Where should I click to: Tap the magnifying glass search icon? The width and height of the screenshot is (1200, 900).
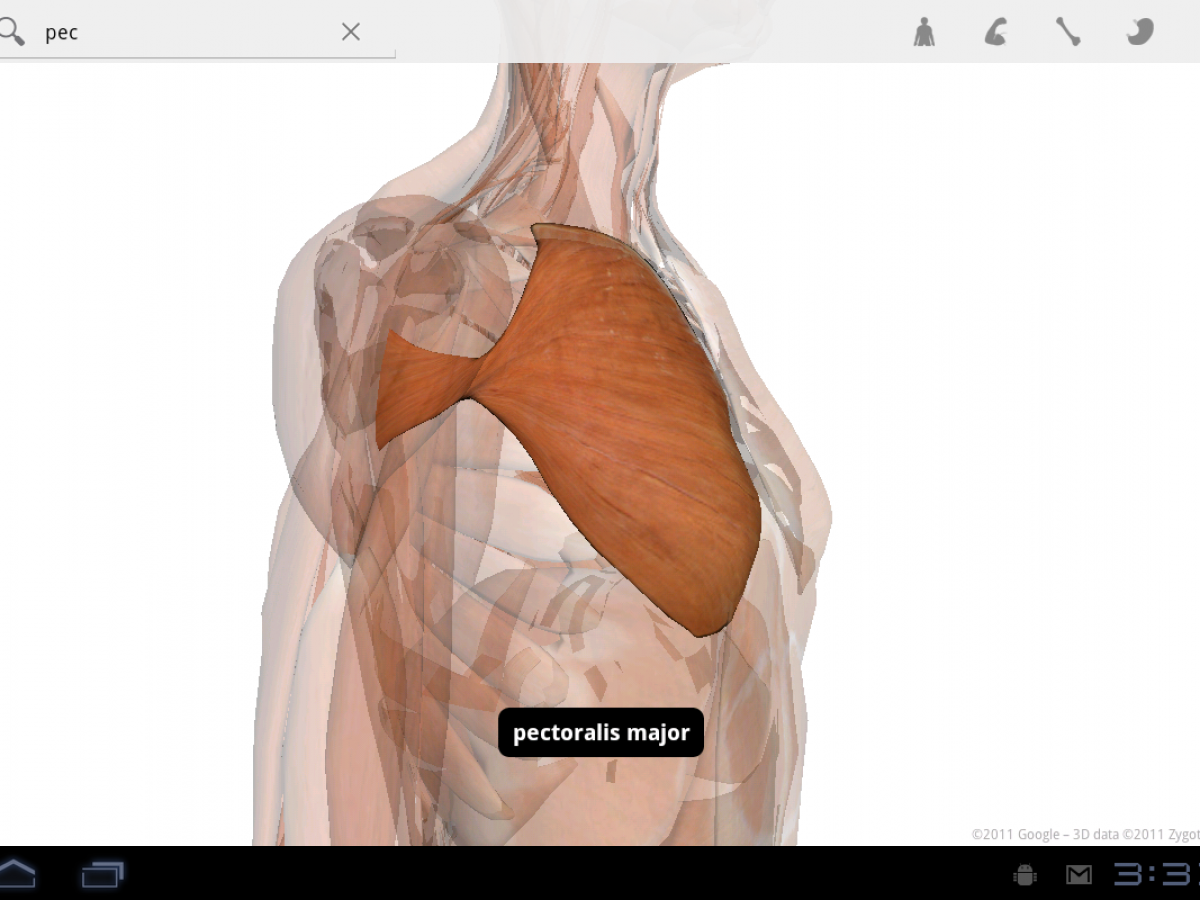13,32
